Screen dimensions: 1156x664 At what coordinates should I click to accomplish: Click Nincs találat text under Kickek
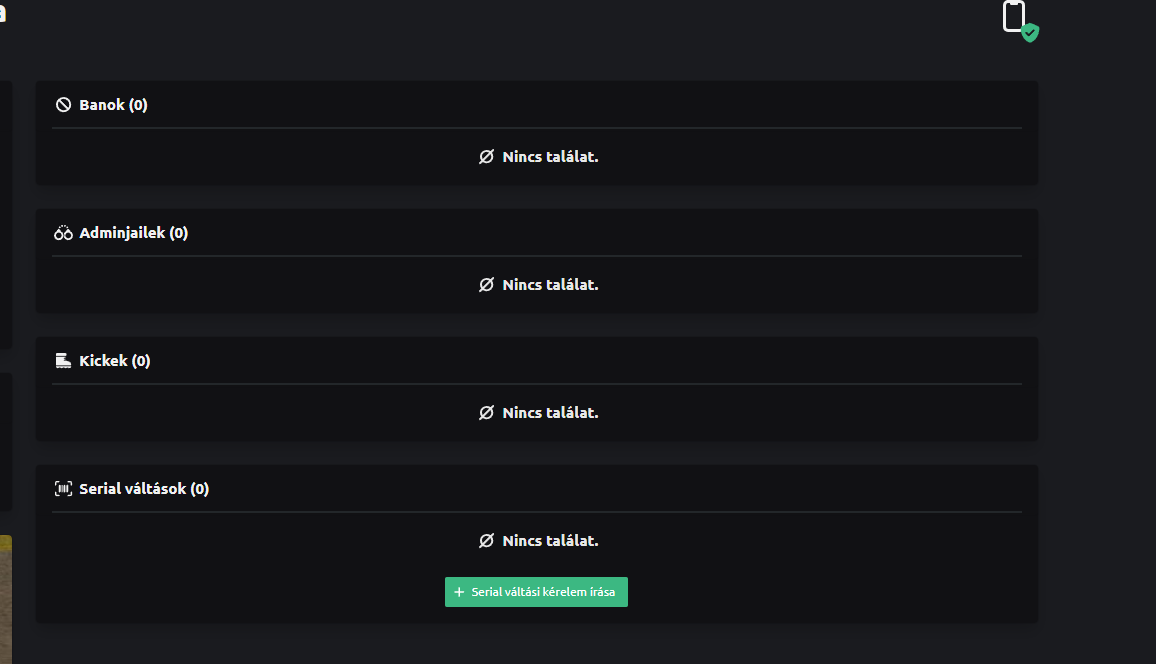pos(550,413)
